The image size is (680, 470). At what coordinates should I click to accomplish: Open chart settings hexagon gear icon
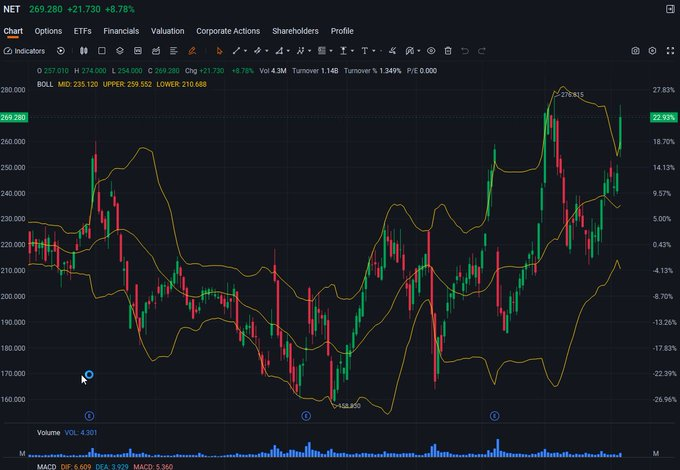click(x=652, y=51)
